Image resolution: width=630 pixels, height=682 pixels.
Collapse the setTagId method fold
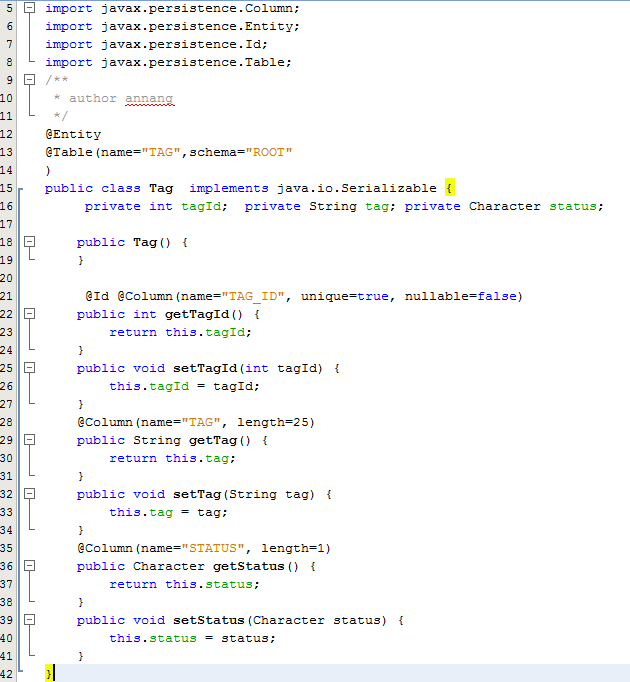point(29,368)
